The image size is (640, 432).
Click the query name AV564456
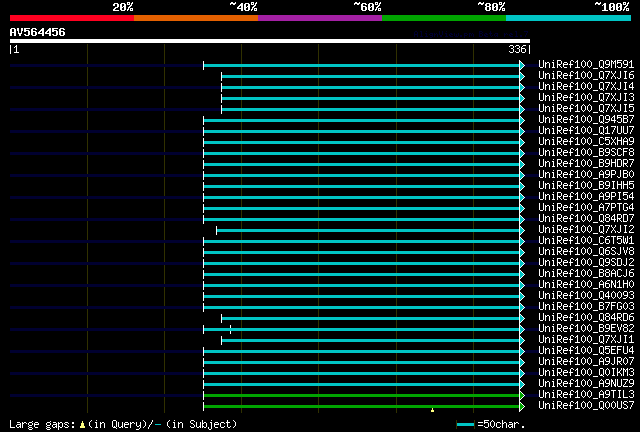tap(38, 32)
